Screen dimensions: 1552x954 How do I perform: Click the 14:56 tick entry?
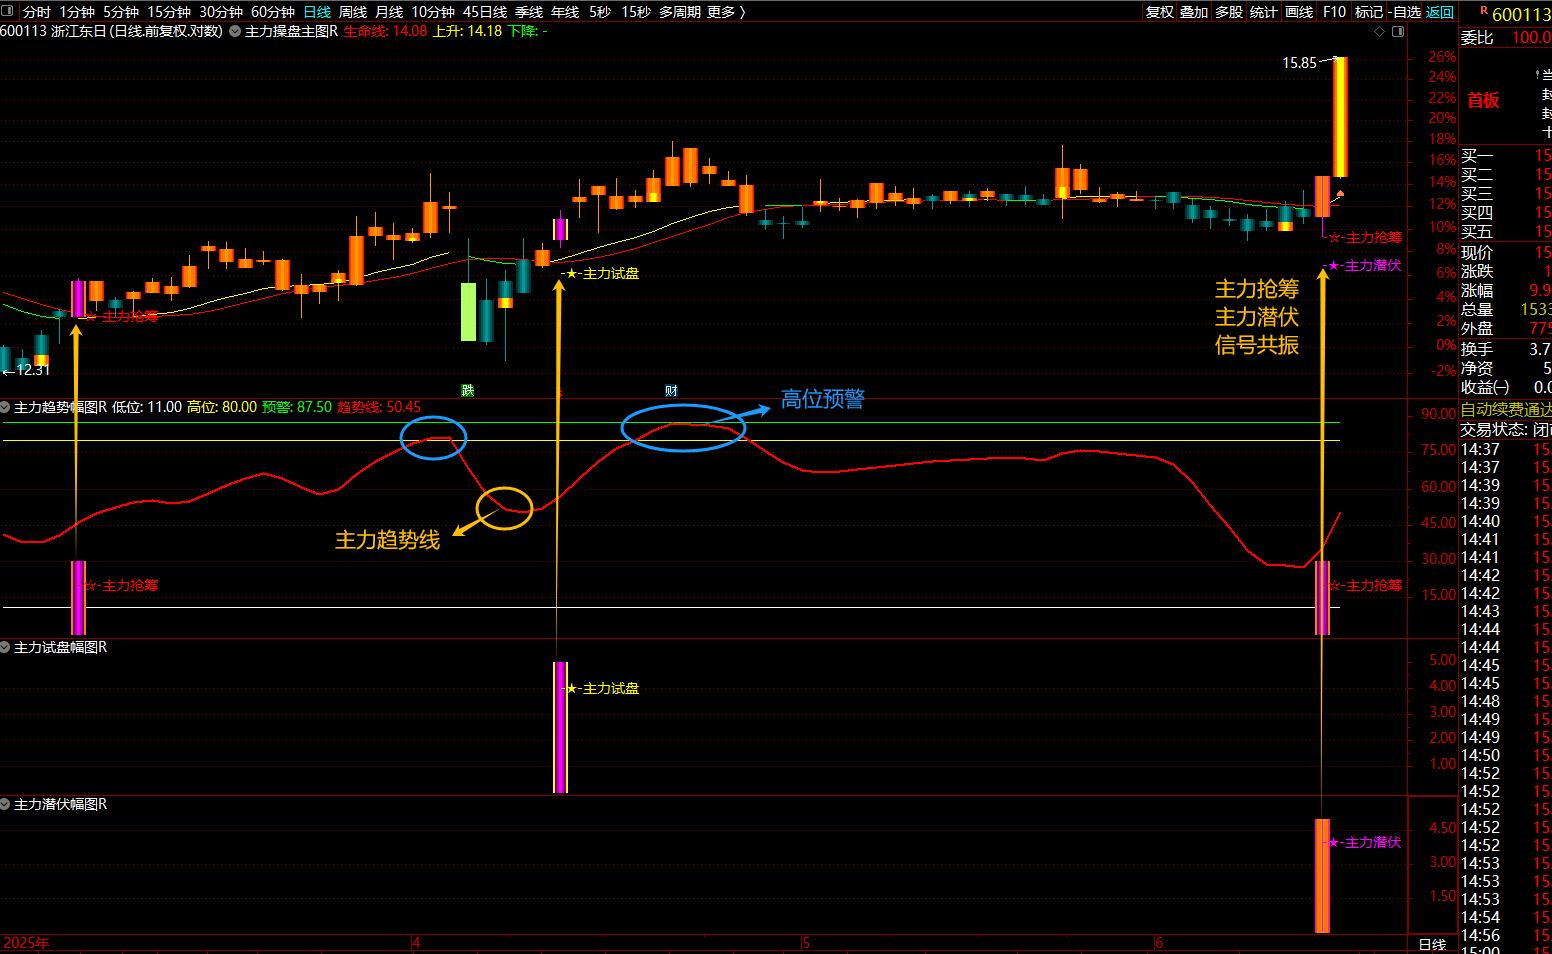coord(1506,936)
